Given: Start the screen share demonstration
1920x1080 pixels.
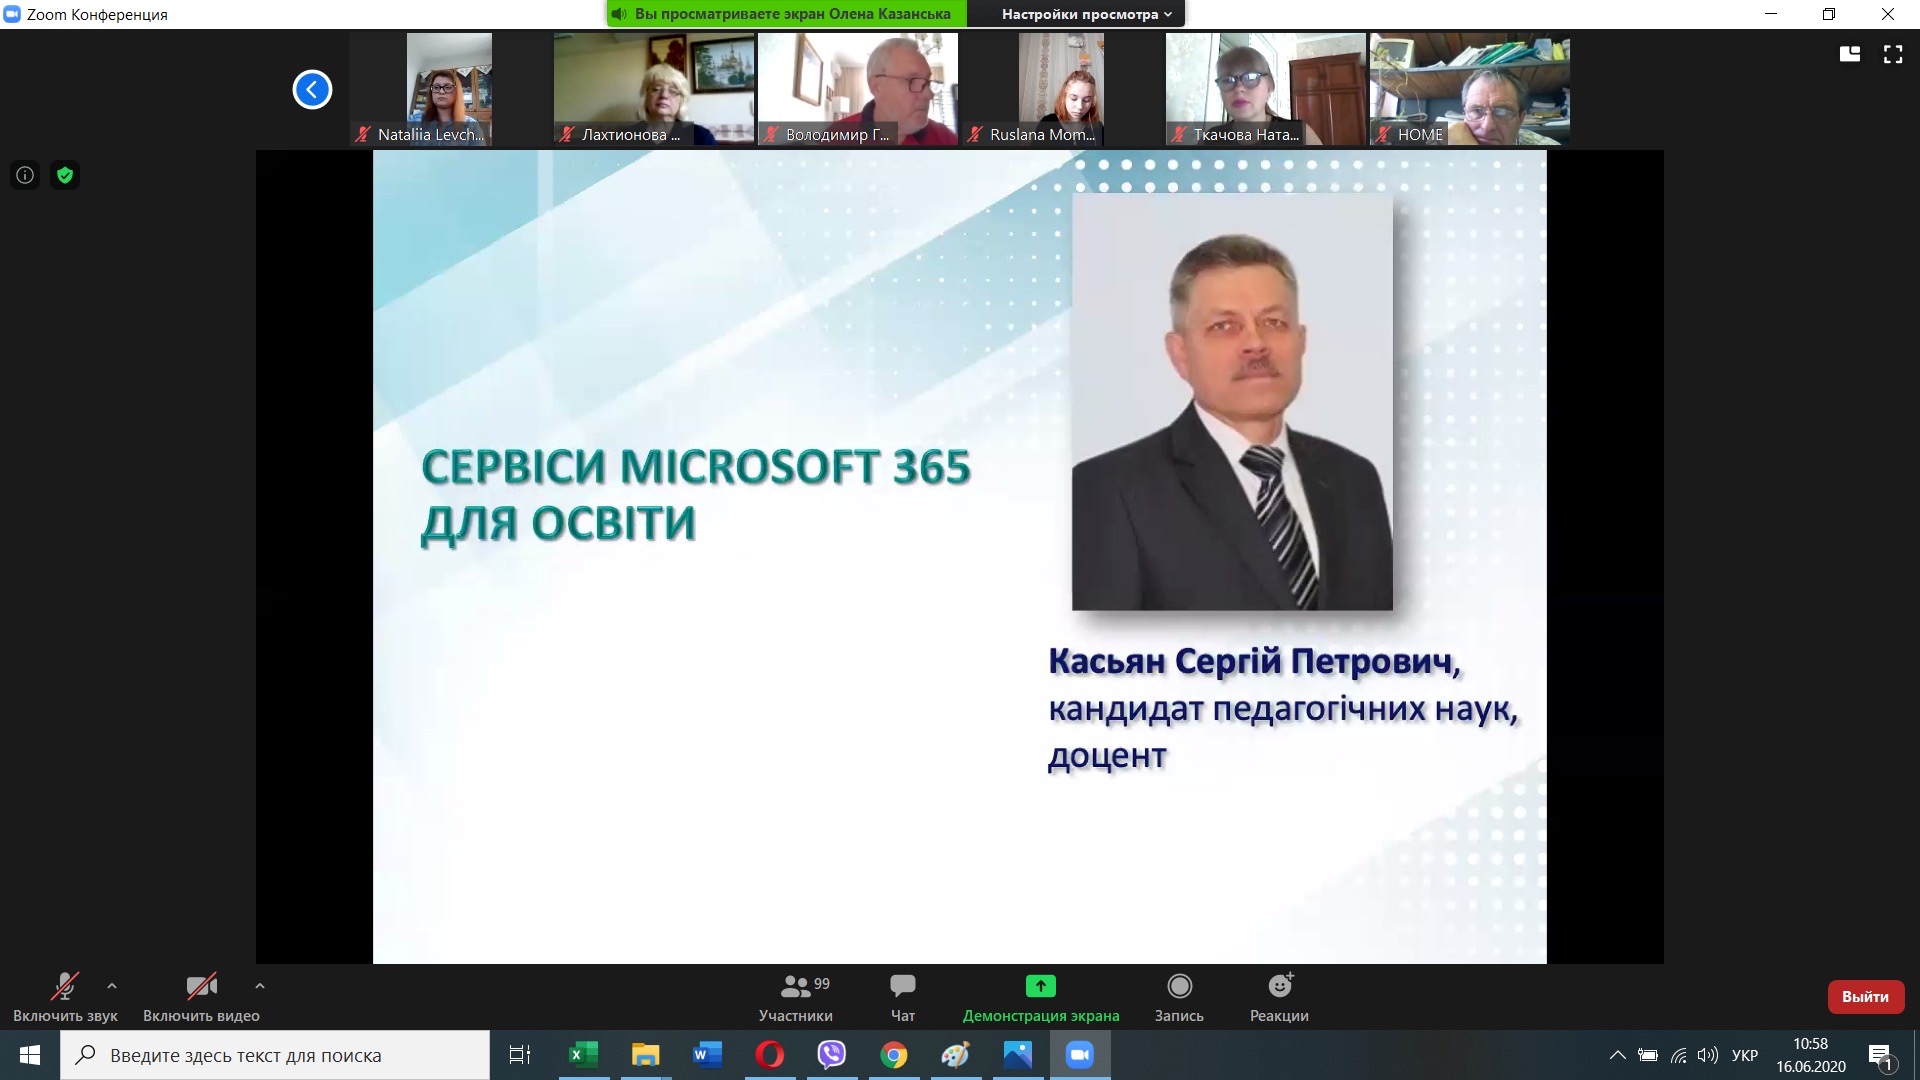Looking at the screenshot, I should (x=1040, y=987).
